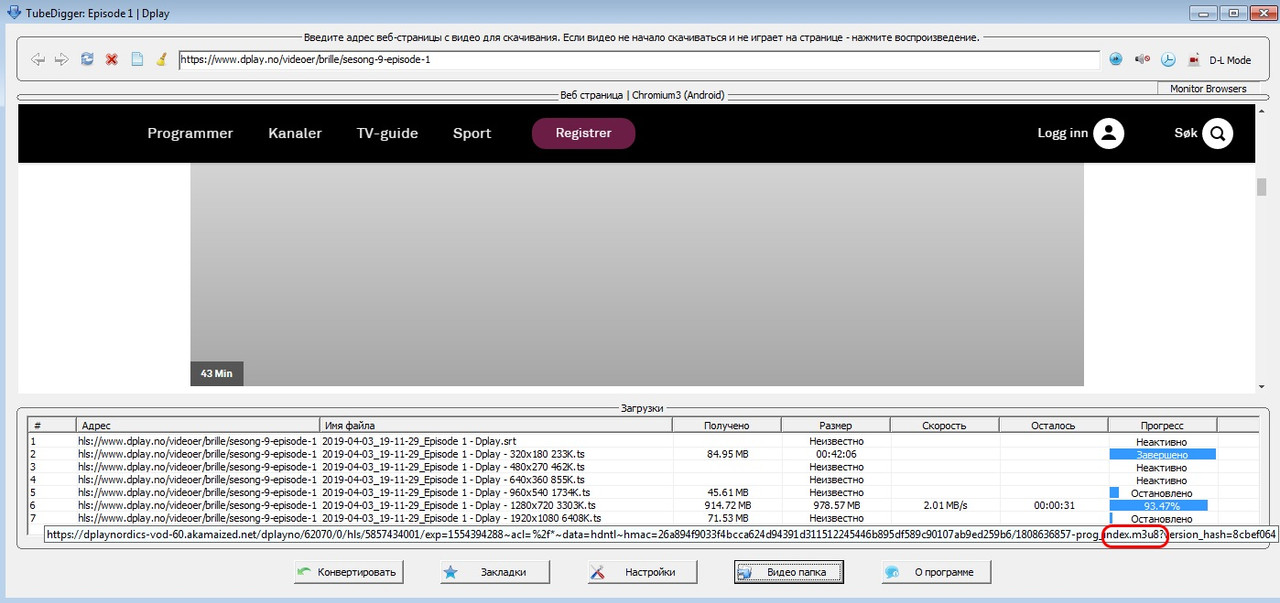Click the red recorder icon by D-L Mode

[x=1193, y=60]
